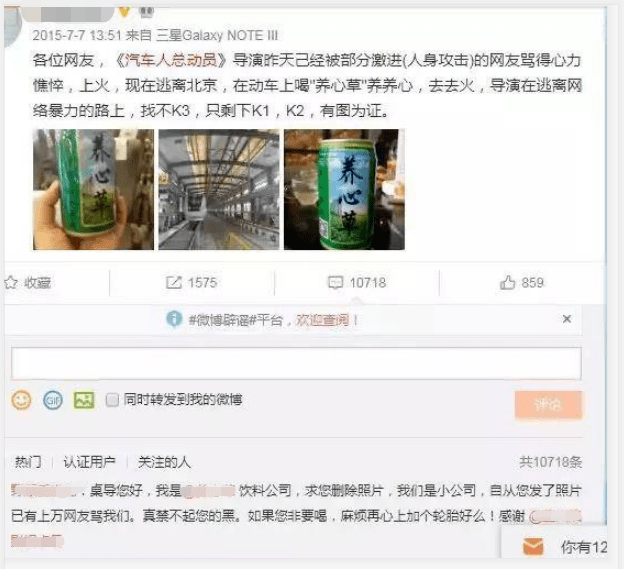Open comments via the 10718 bubble icon
Screen dimensions: 624x569
(x=335, y=283)
